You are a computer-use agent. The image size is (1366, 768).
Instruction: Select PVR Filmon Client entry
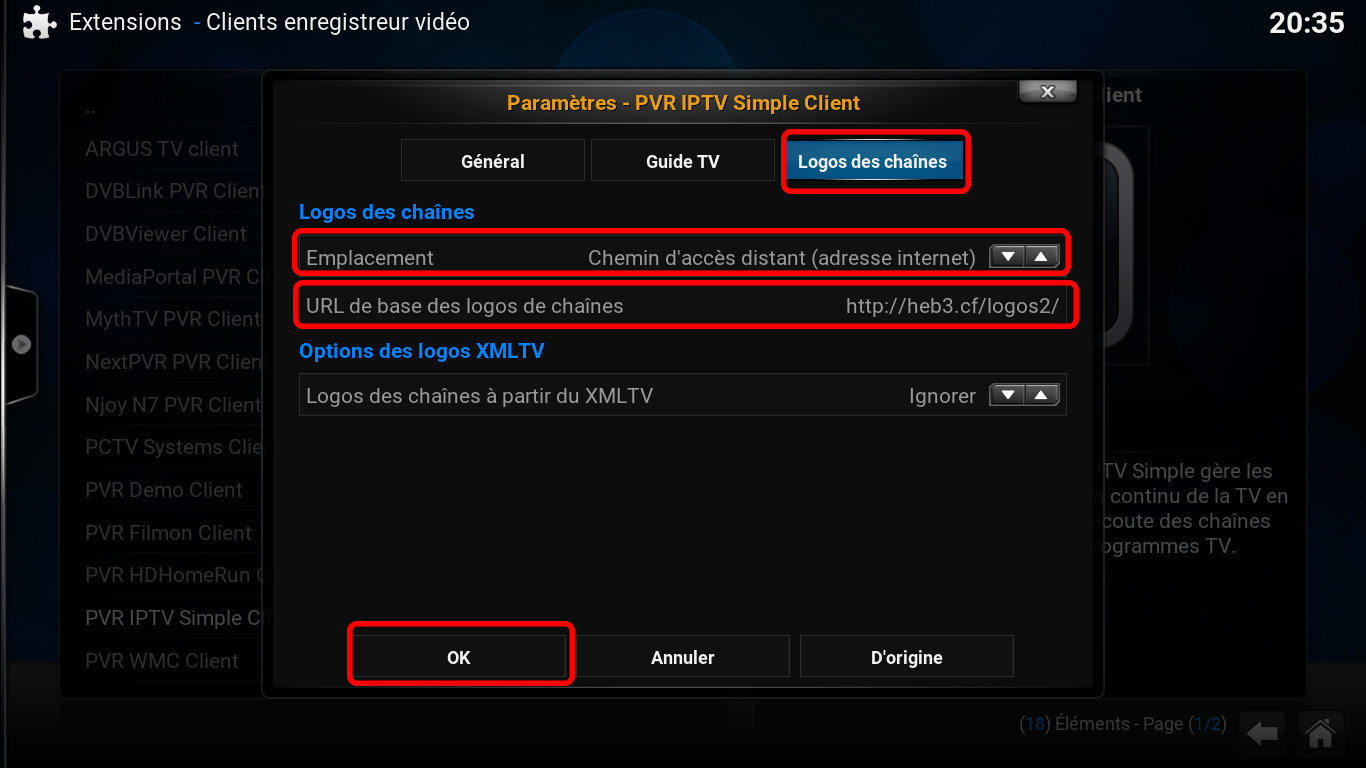168,533
